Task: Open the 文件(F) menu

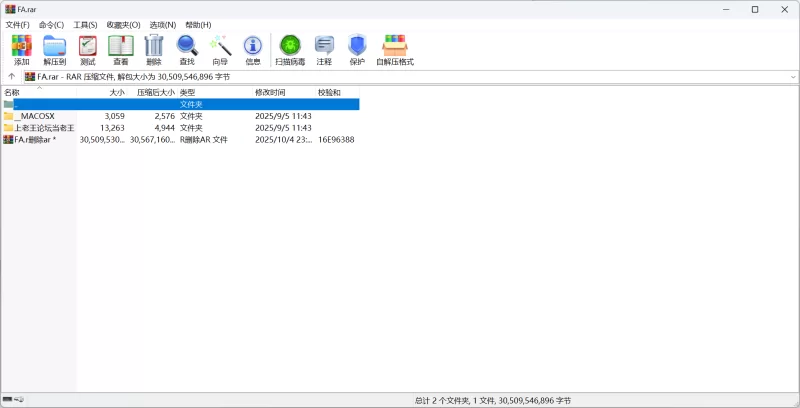Action: point(18,24)
